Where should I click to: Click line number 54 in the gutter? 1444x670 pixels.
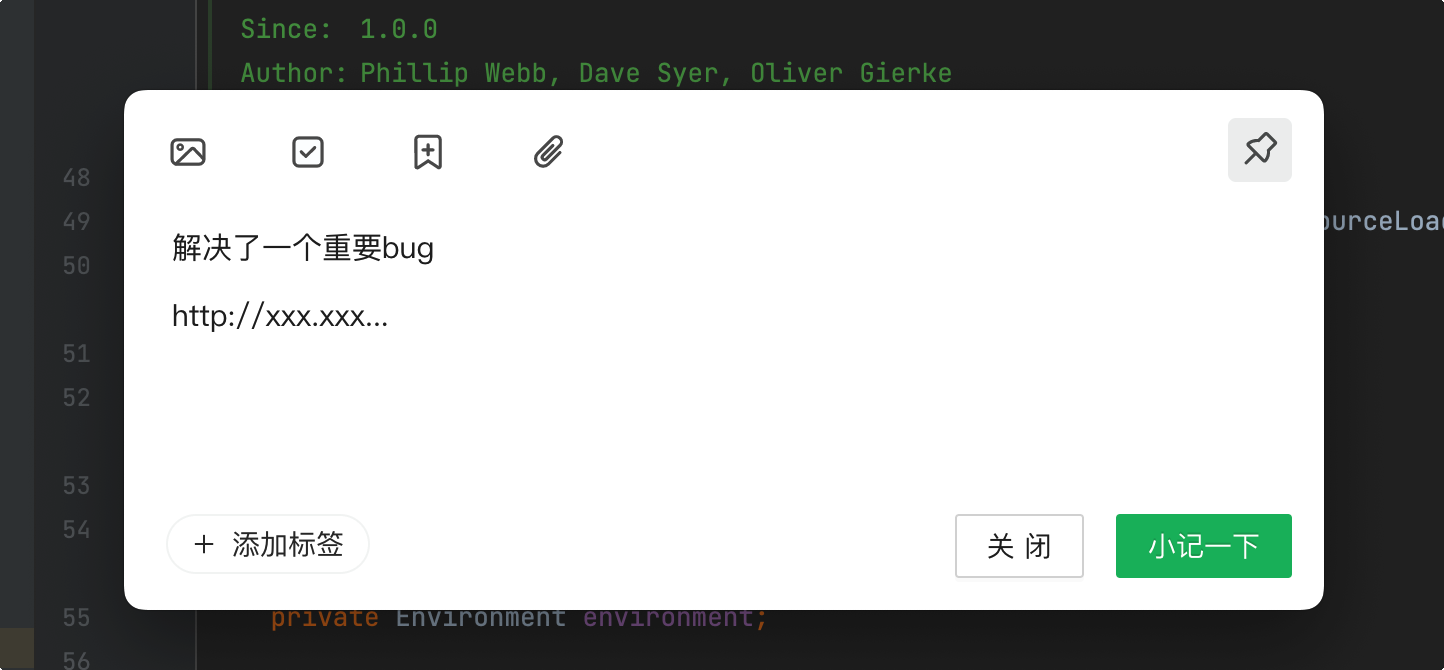tap(76, 530)
